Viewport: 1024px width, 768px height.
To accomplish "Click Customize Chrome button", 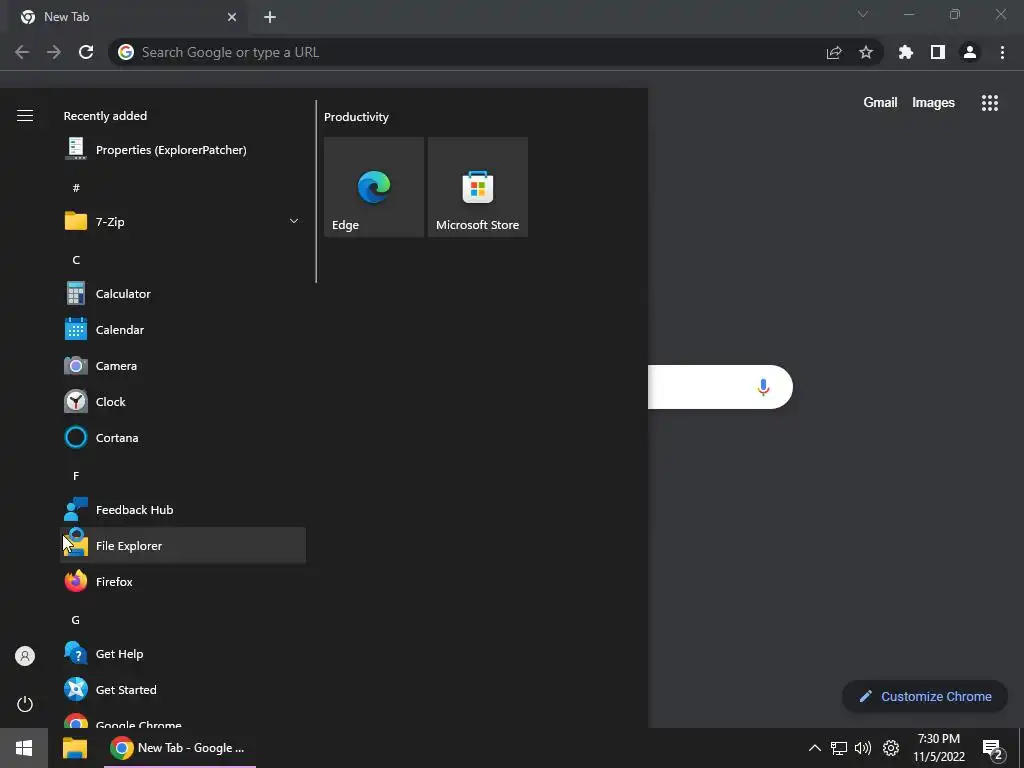I will point(925,696).
